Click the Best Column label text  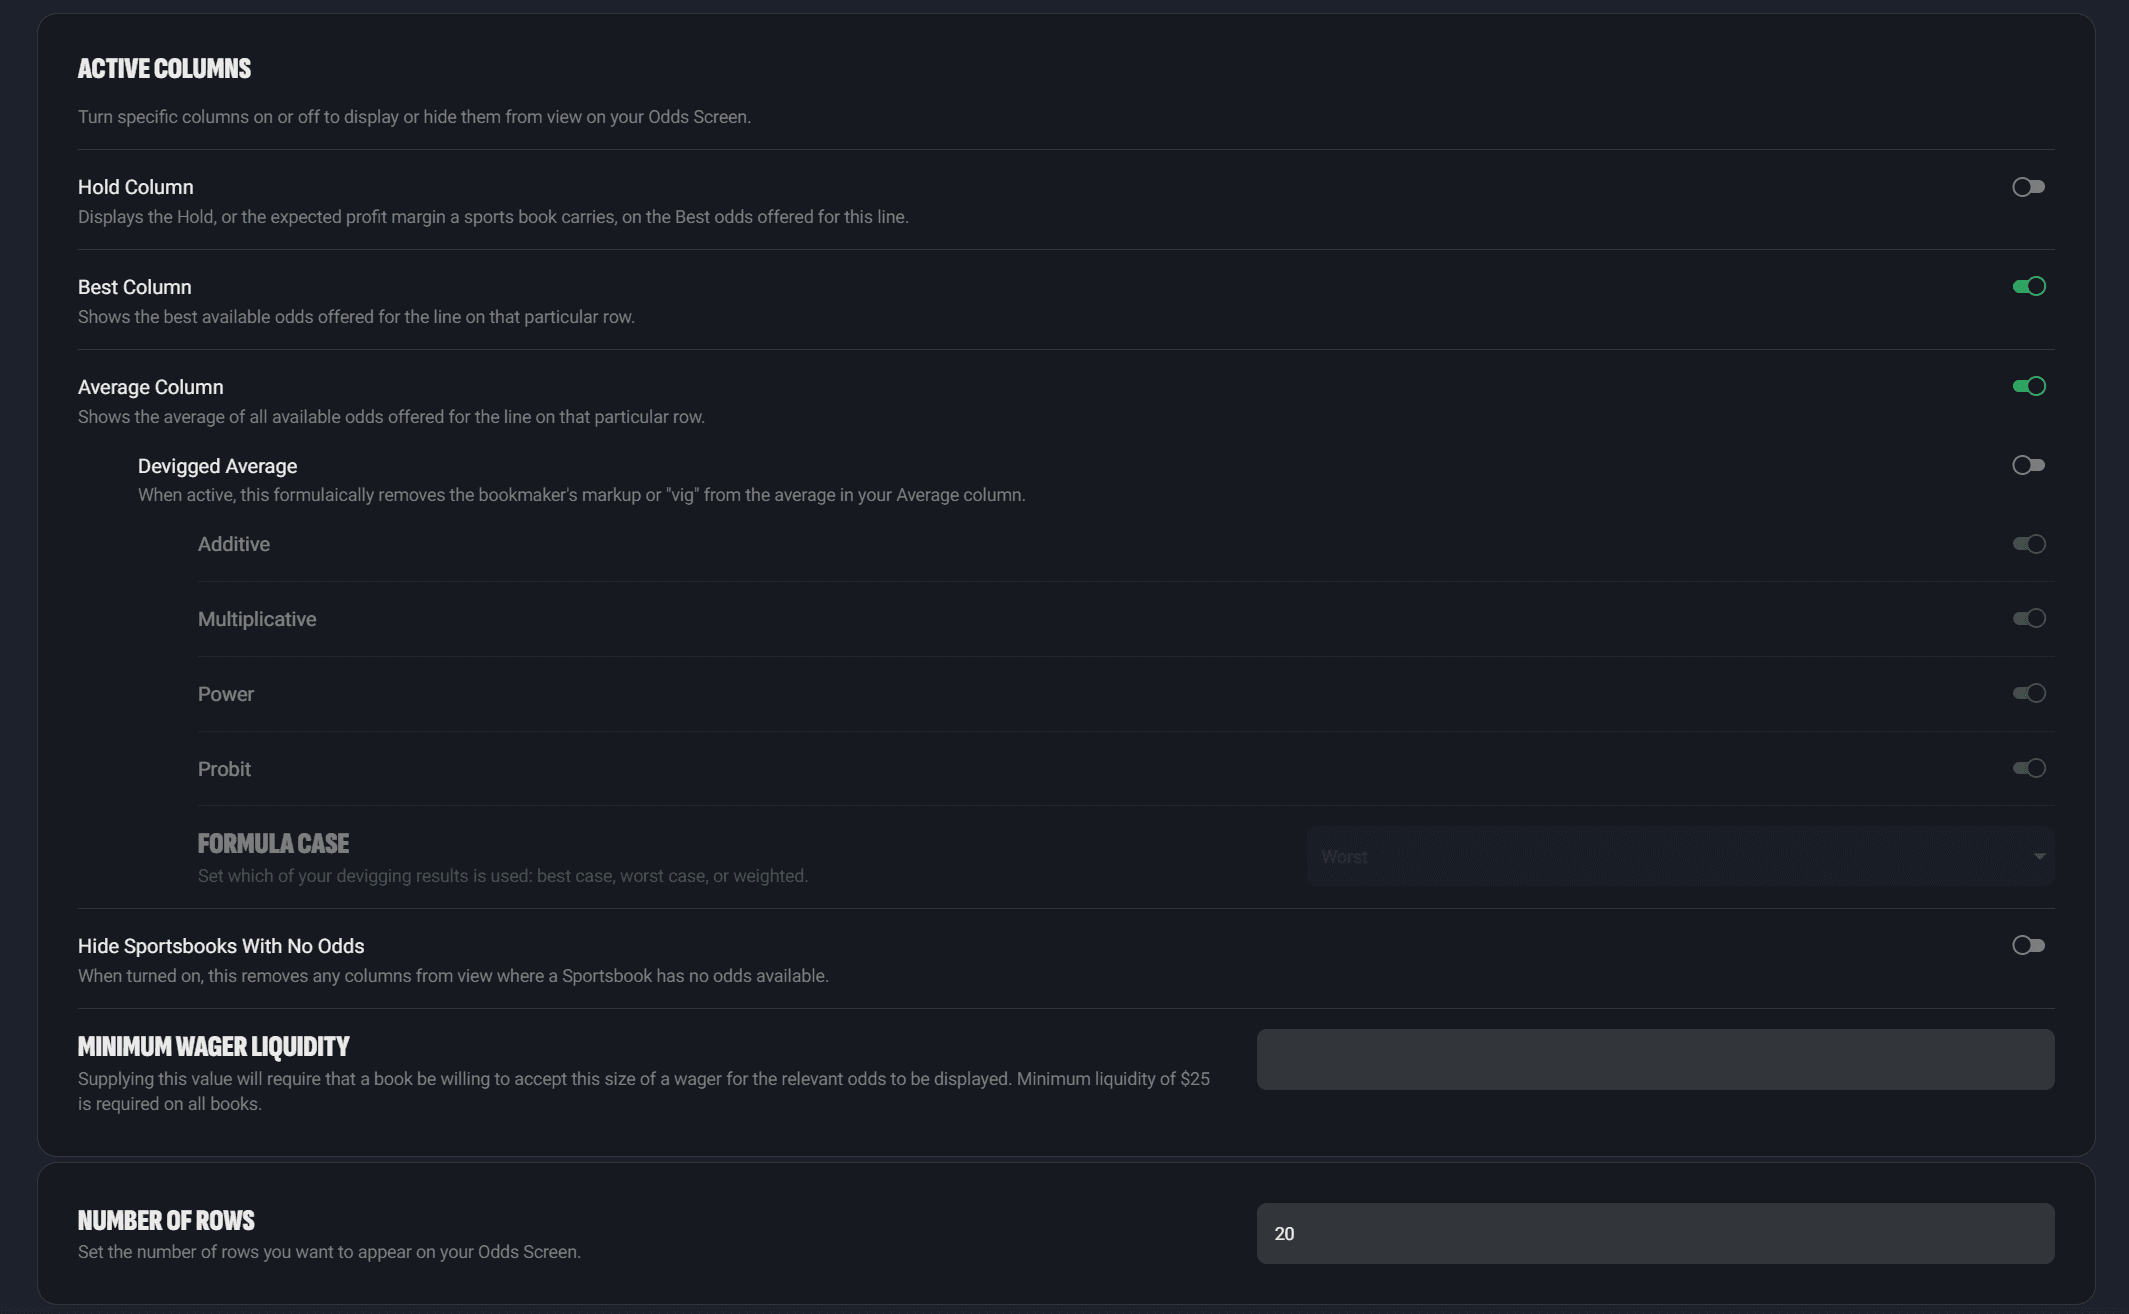135,286
